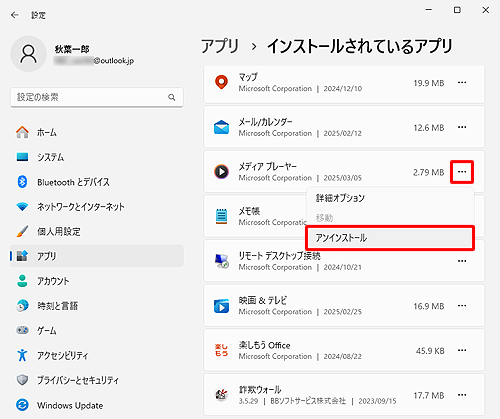This screenshot has width=500, height=419.
Task: Click the メール/カレンダー app icon
Action: point(221,127)
